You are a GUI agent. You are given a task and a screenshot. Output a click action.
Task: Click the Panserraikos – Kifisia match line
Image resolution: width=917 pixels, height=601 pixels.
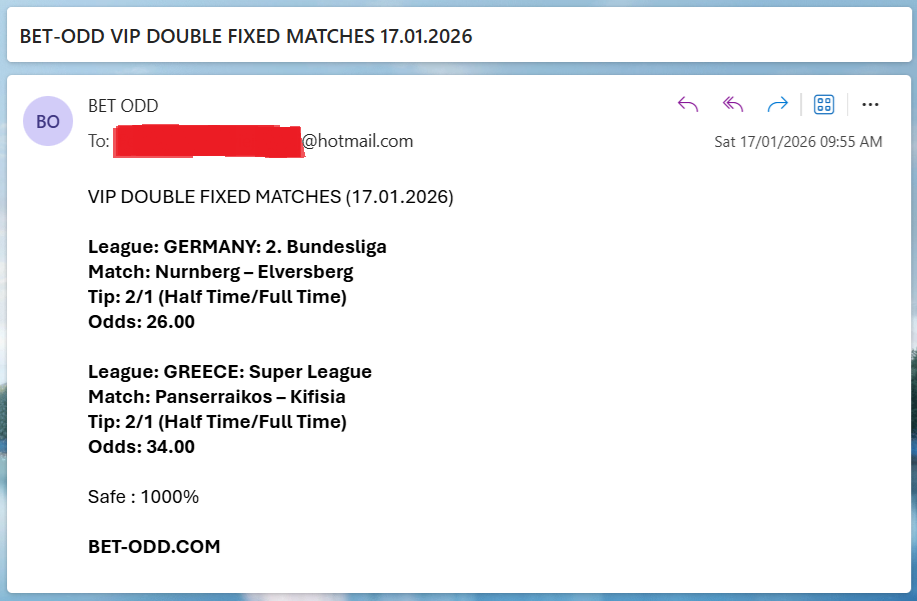pos(217,397)
